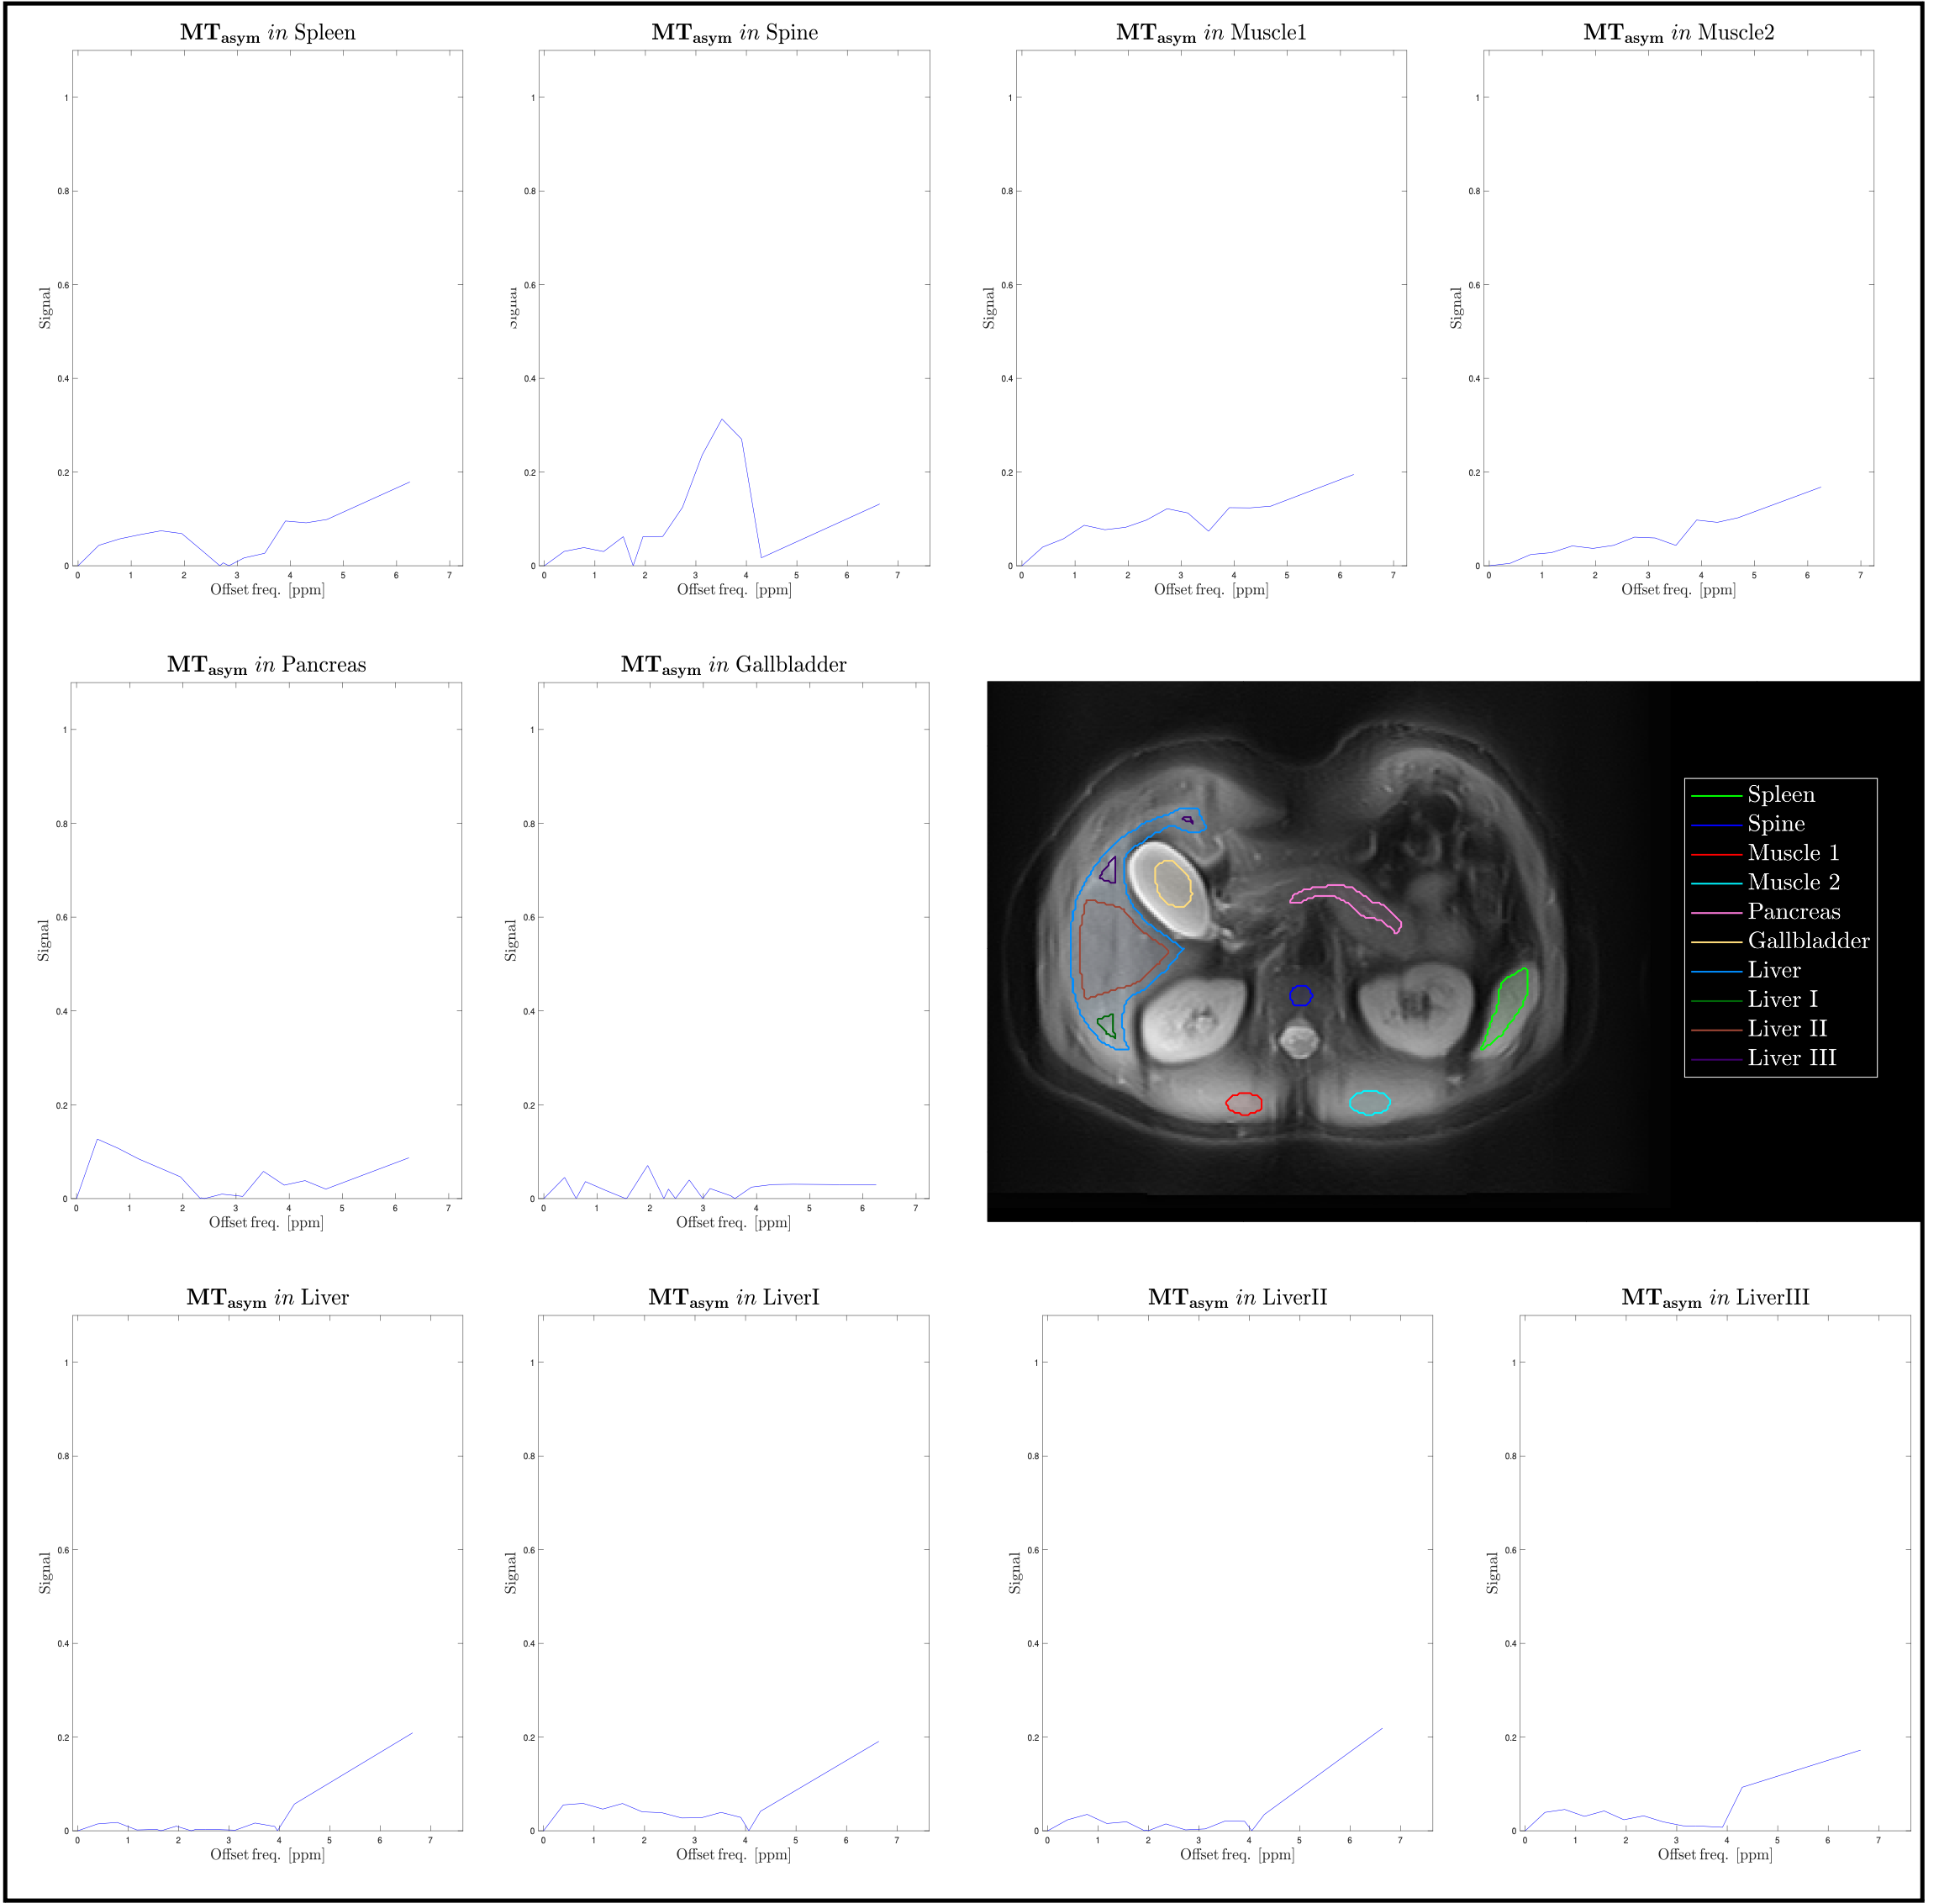Click the peak of the Spine curve
Image resolution: width=1960 pixels, height=1903 pixels.
click(x=722, y=419)
